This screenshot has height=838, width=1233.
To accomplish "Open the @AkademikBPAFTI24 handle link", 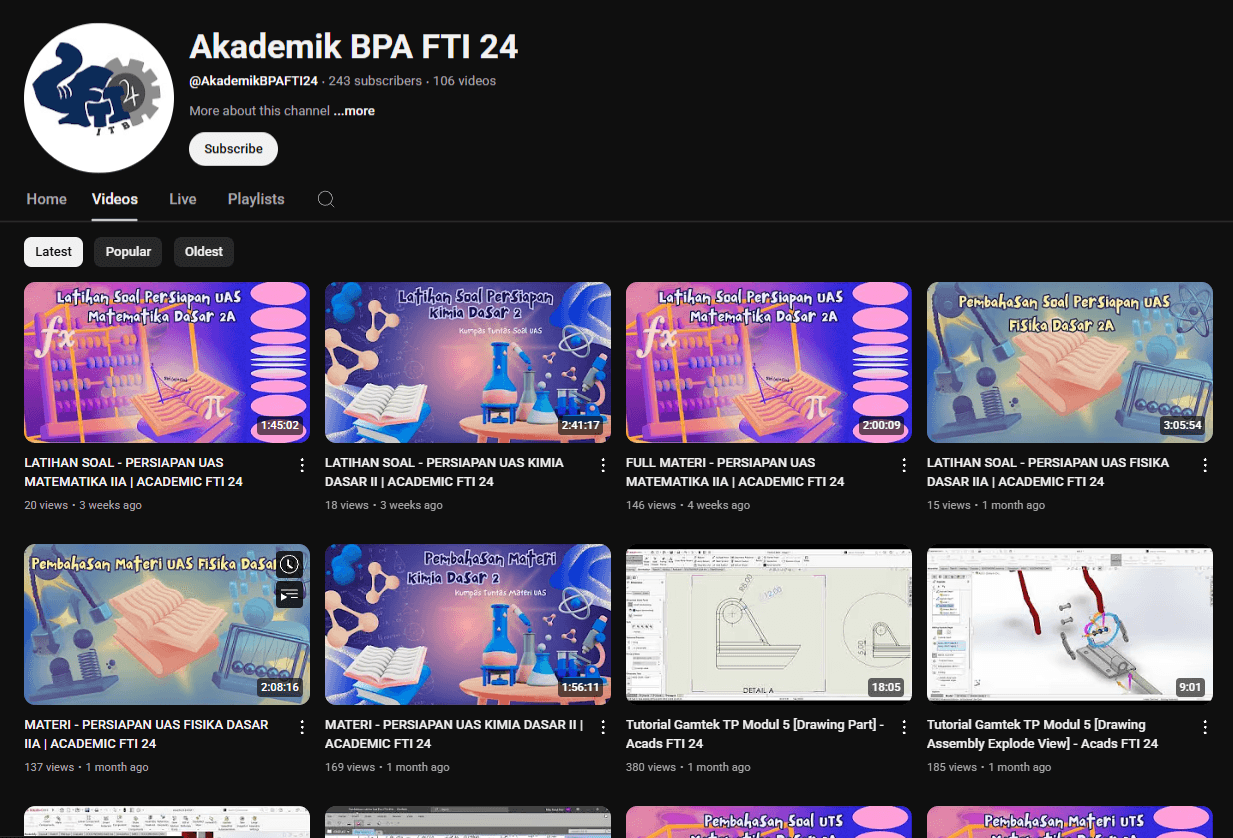I will point(252,81).
